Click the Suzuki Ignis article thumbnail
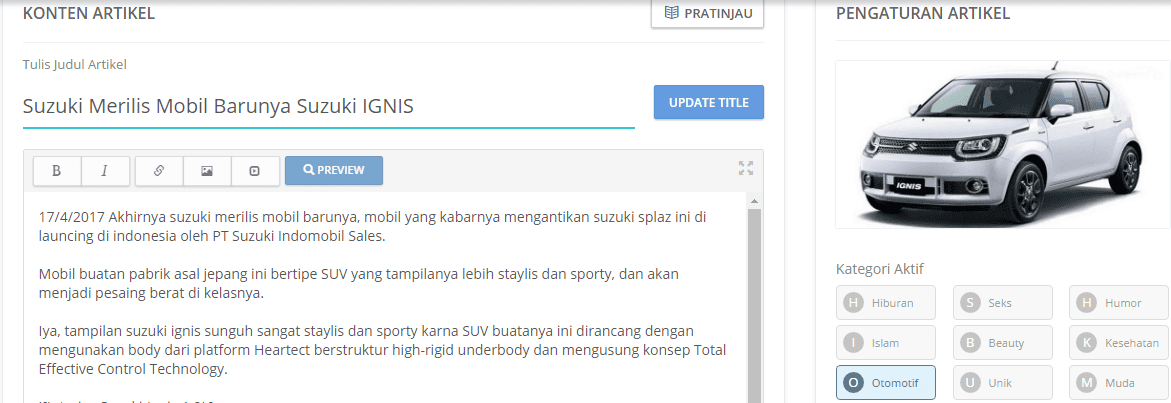 (x=1002, y=144)
